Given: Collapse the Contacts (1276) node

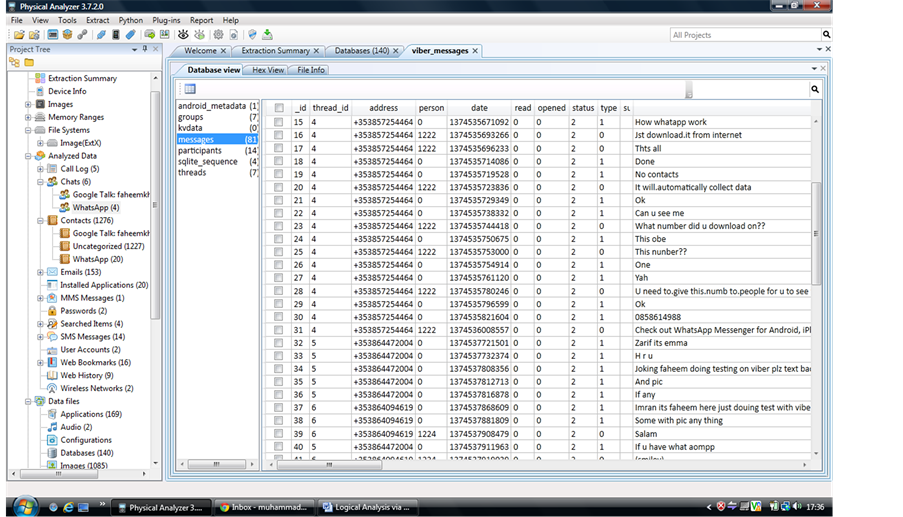Looking at the screenshot, I should click(x=40, y=221).
